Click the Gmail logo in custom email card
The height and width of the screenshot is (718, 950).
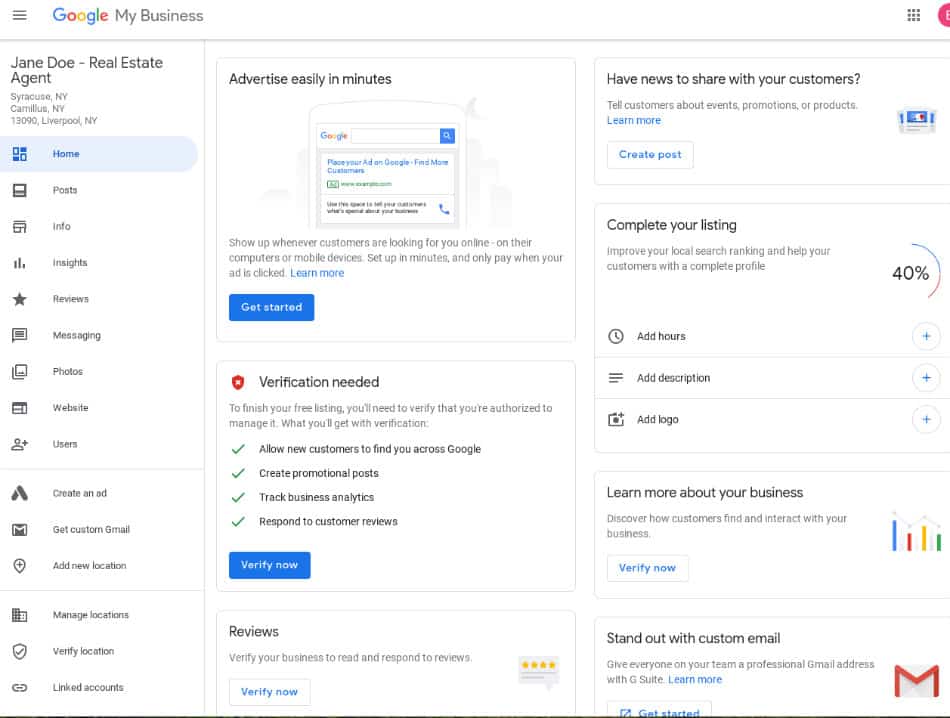[916, 680]
